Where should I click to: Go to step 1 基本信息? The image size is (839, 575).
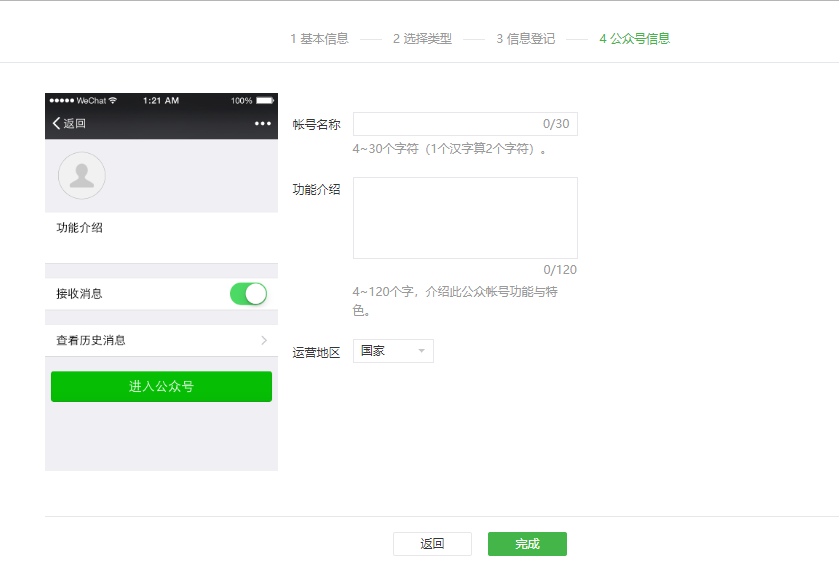click(x=319, y=39)
